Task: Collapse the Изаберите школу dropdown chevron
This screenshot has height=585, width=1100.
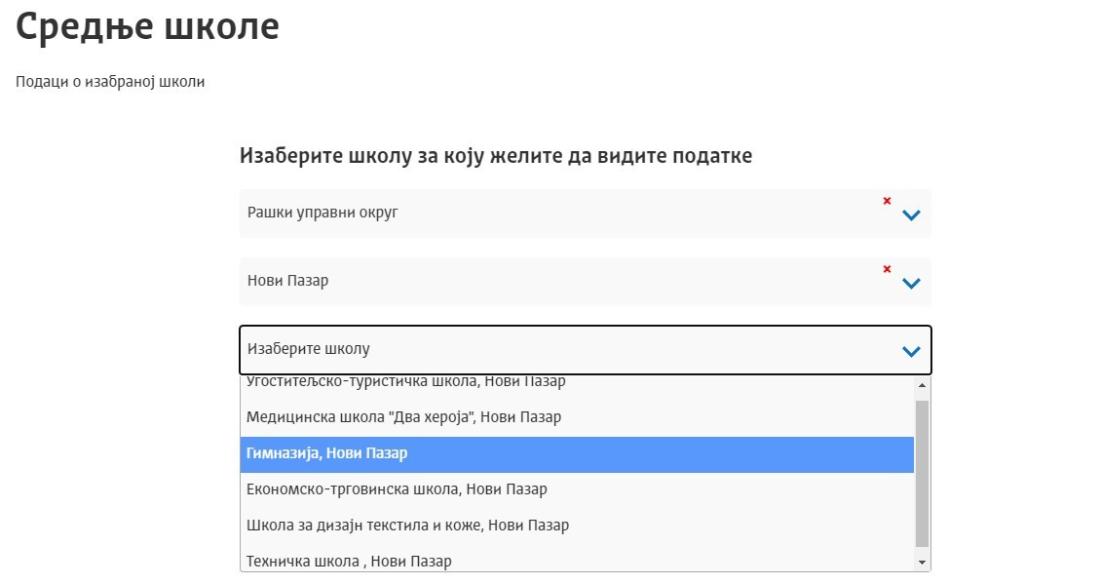Action: [911, 351]
